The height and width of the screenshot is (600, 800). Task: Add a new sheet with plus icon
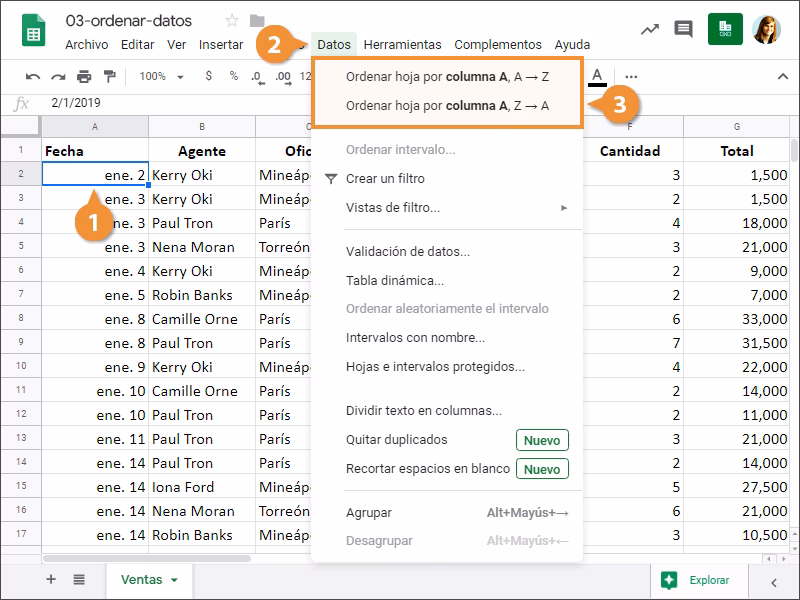click(x=51, y=579)
